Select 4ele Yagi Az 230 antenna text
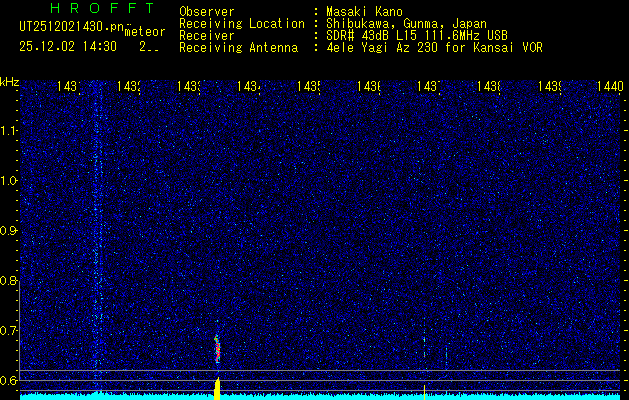 [434, 48]
